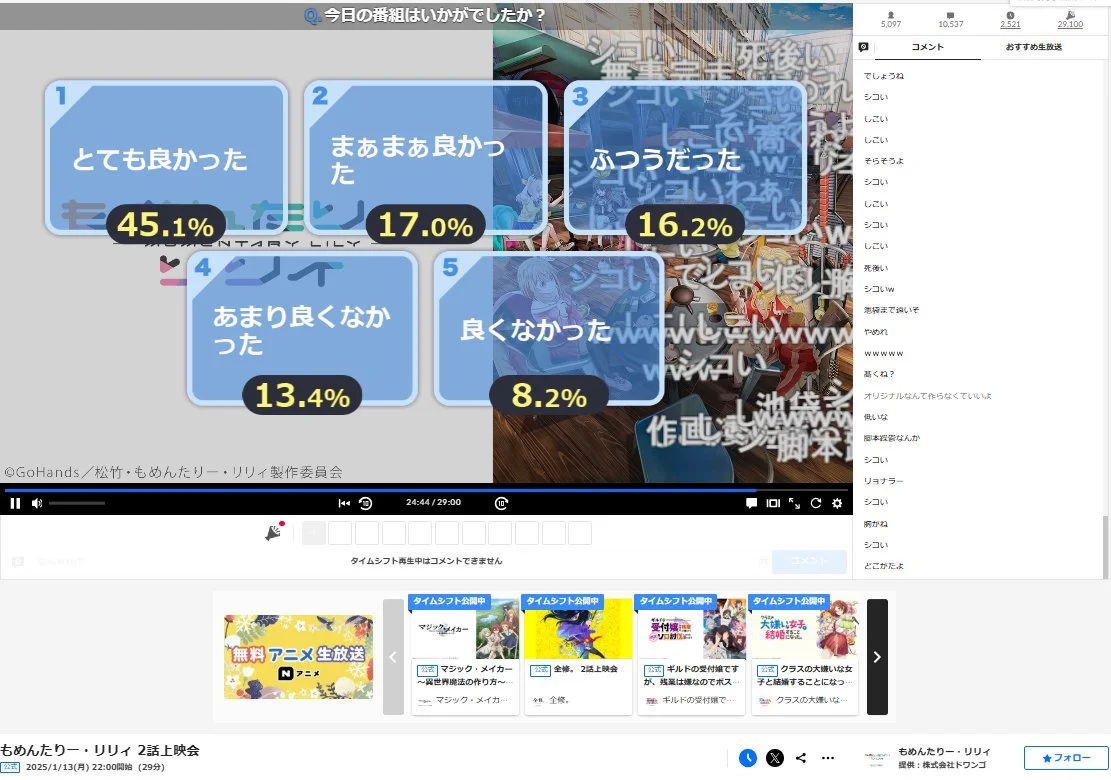Image resolution: width=1111 pixels, height=780 pixels.
Task: Open the クラスの大嫌いな女子と結婚する card
Action: point(805,655)
